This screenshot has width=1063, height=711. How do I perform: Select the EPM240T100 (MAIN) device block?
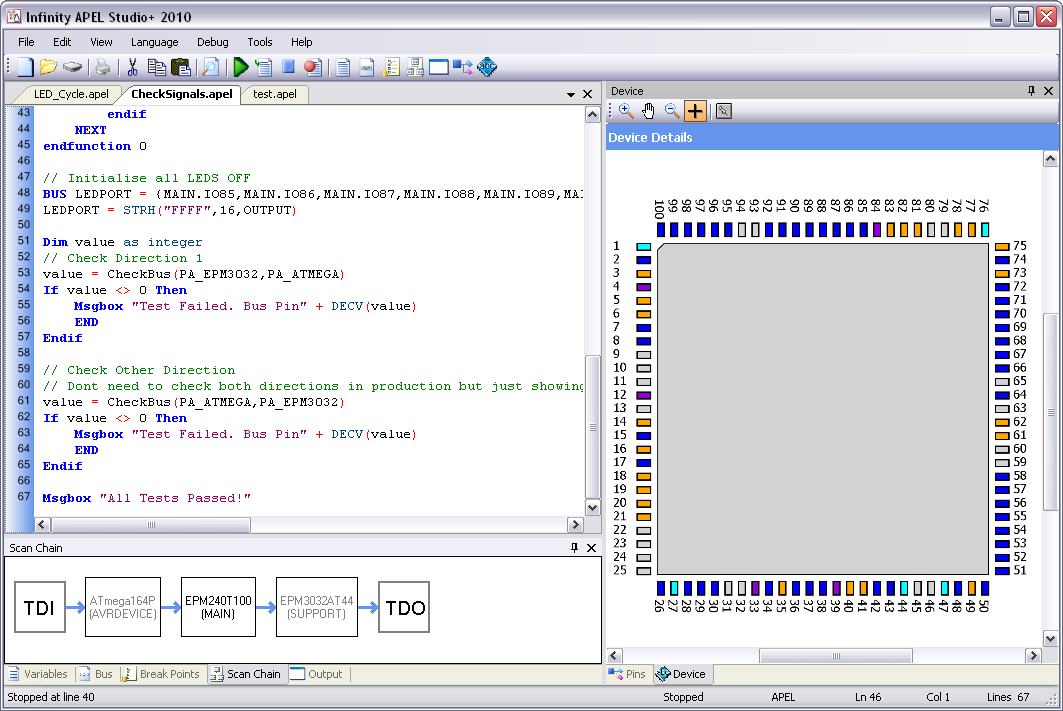click(x=218, y=607)
